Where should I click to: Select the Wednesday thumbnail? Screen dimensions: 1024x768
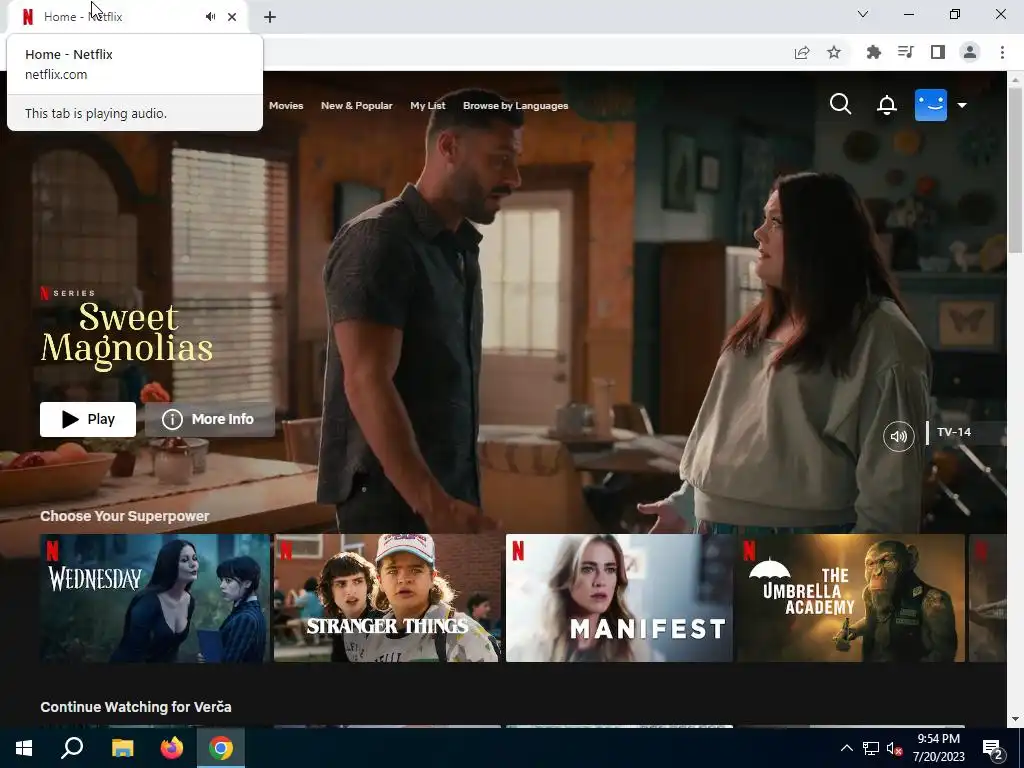click(155, 598)
